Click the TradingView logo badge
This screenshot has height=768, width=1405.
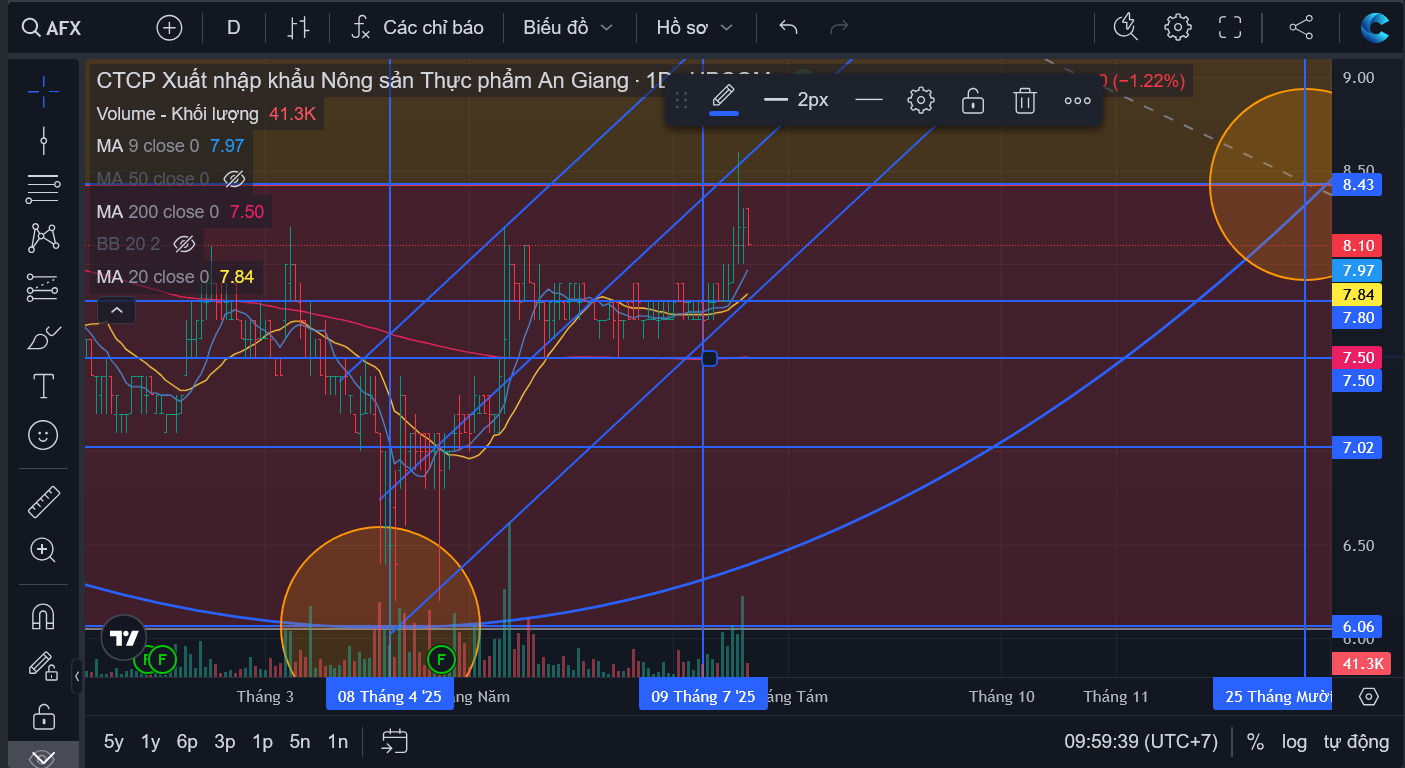(x=124, y=637)
